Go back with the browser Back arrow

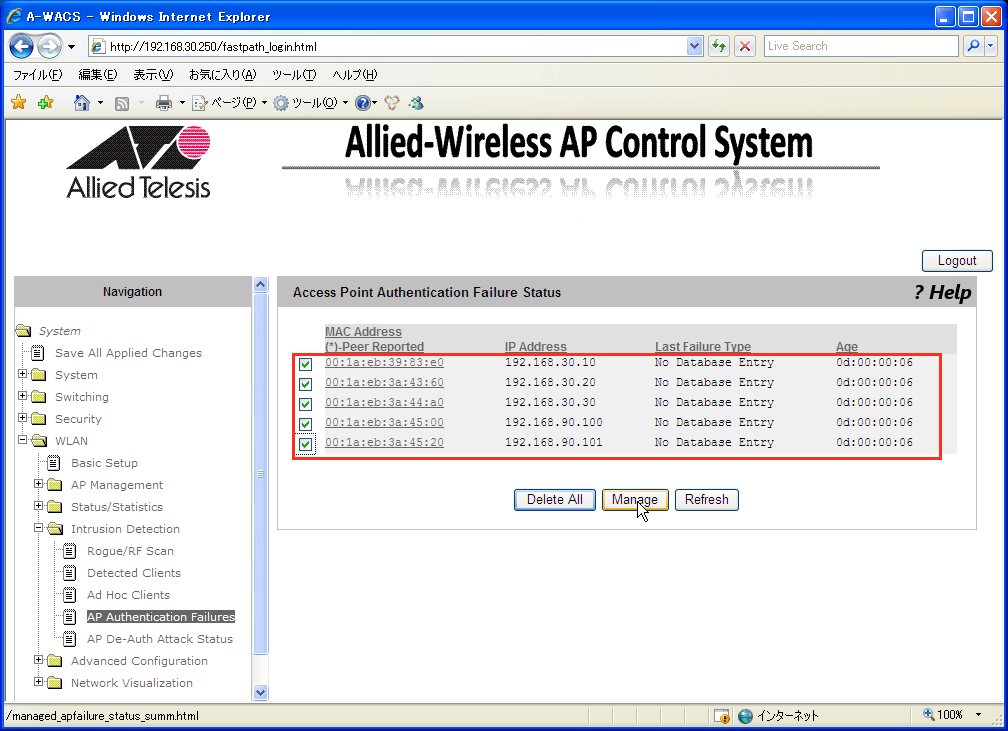pos(21,46)
